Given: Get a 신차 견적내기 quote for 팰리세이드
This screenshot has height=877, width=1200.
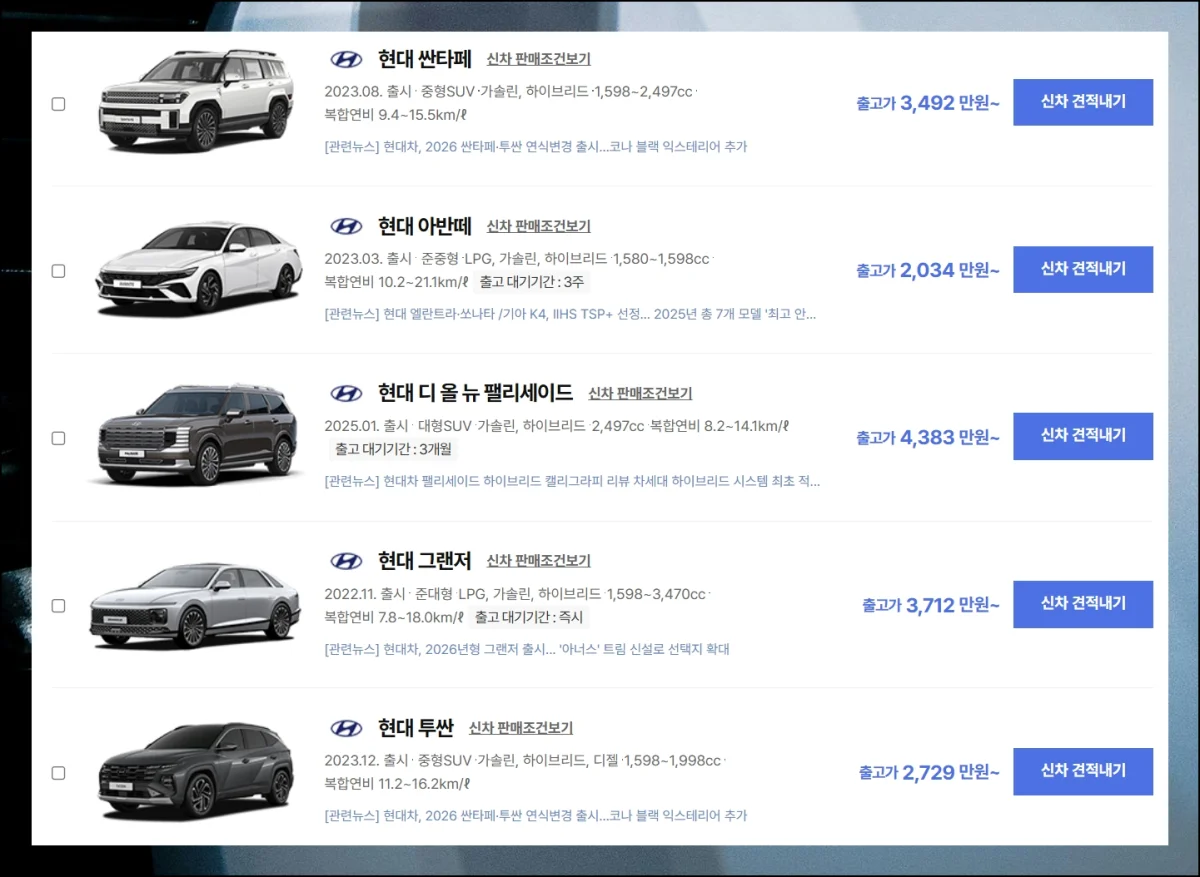Looking at the screenshot, I should pos(1083,436).
